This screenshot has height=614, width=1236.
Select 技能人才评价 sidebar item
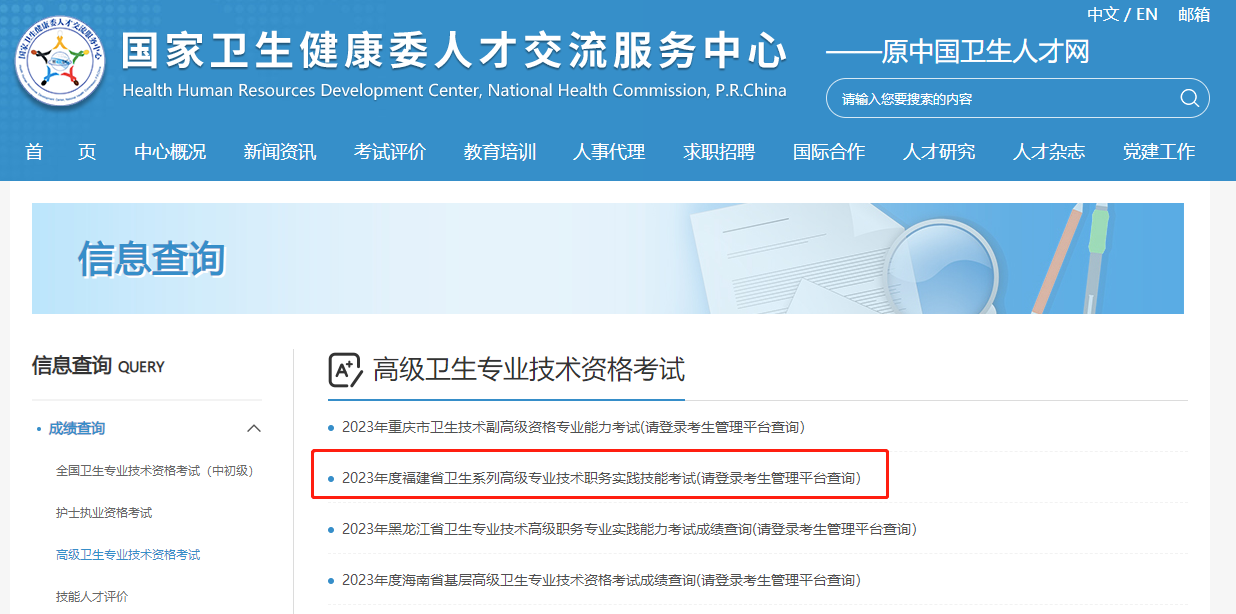point(92,597)
